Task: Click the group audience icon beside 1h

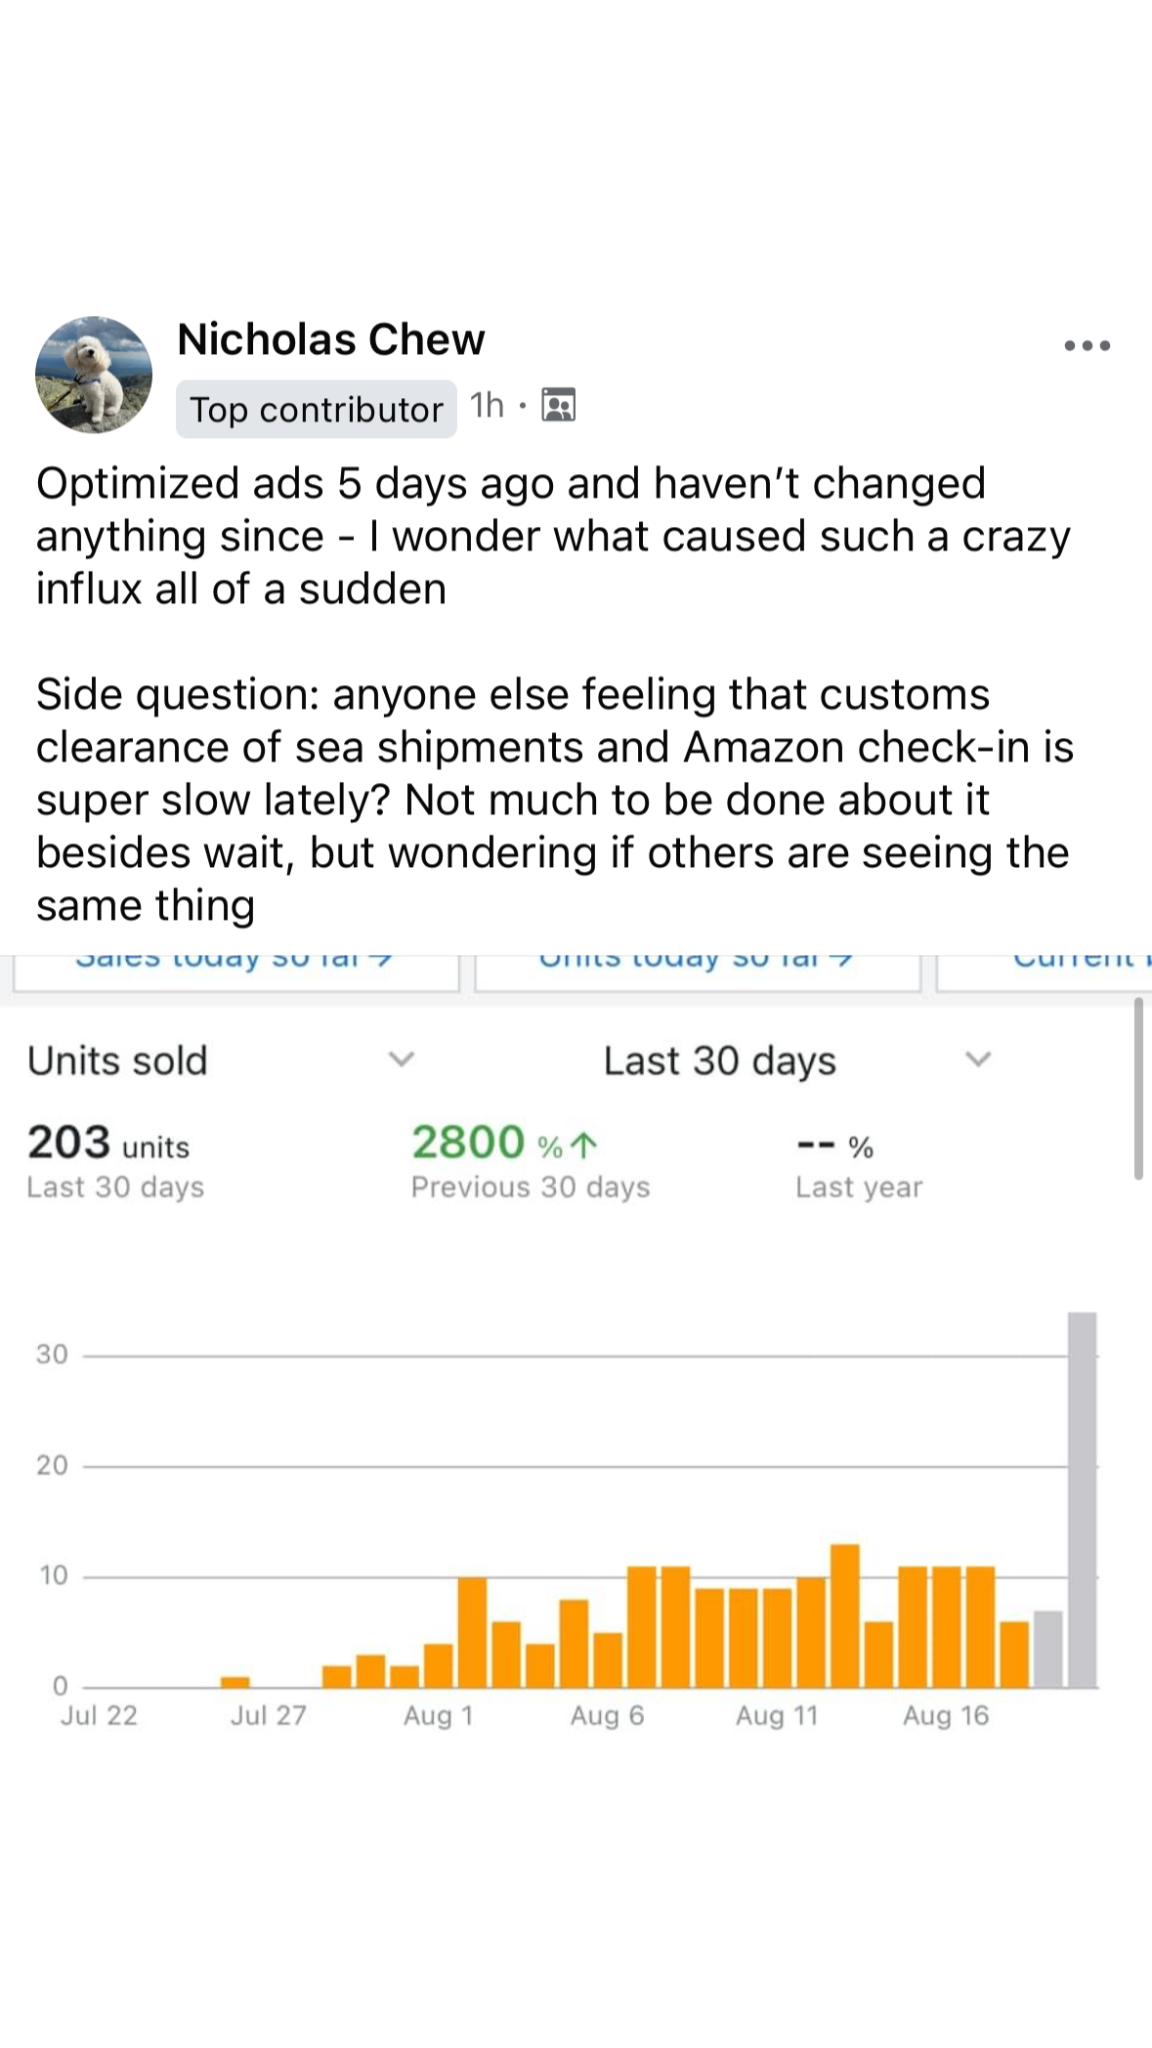Action: pos(558,405)
